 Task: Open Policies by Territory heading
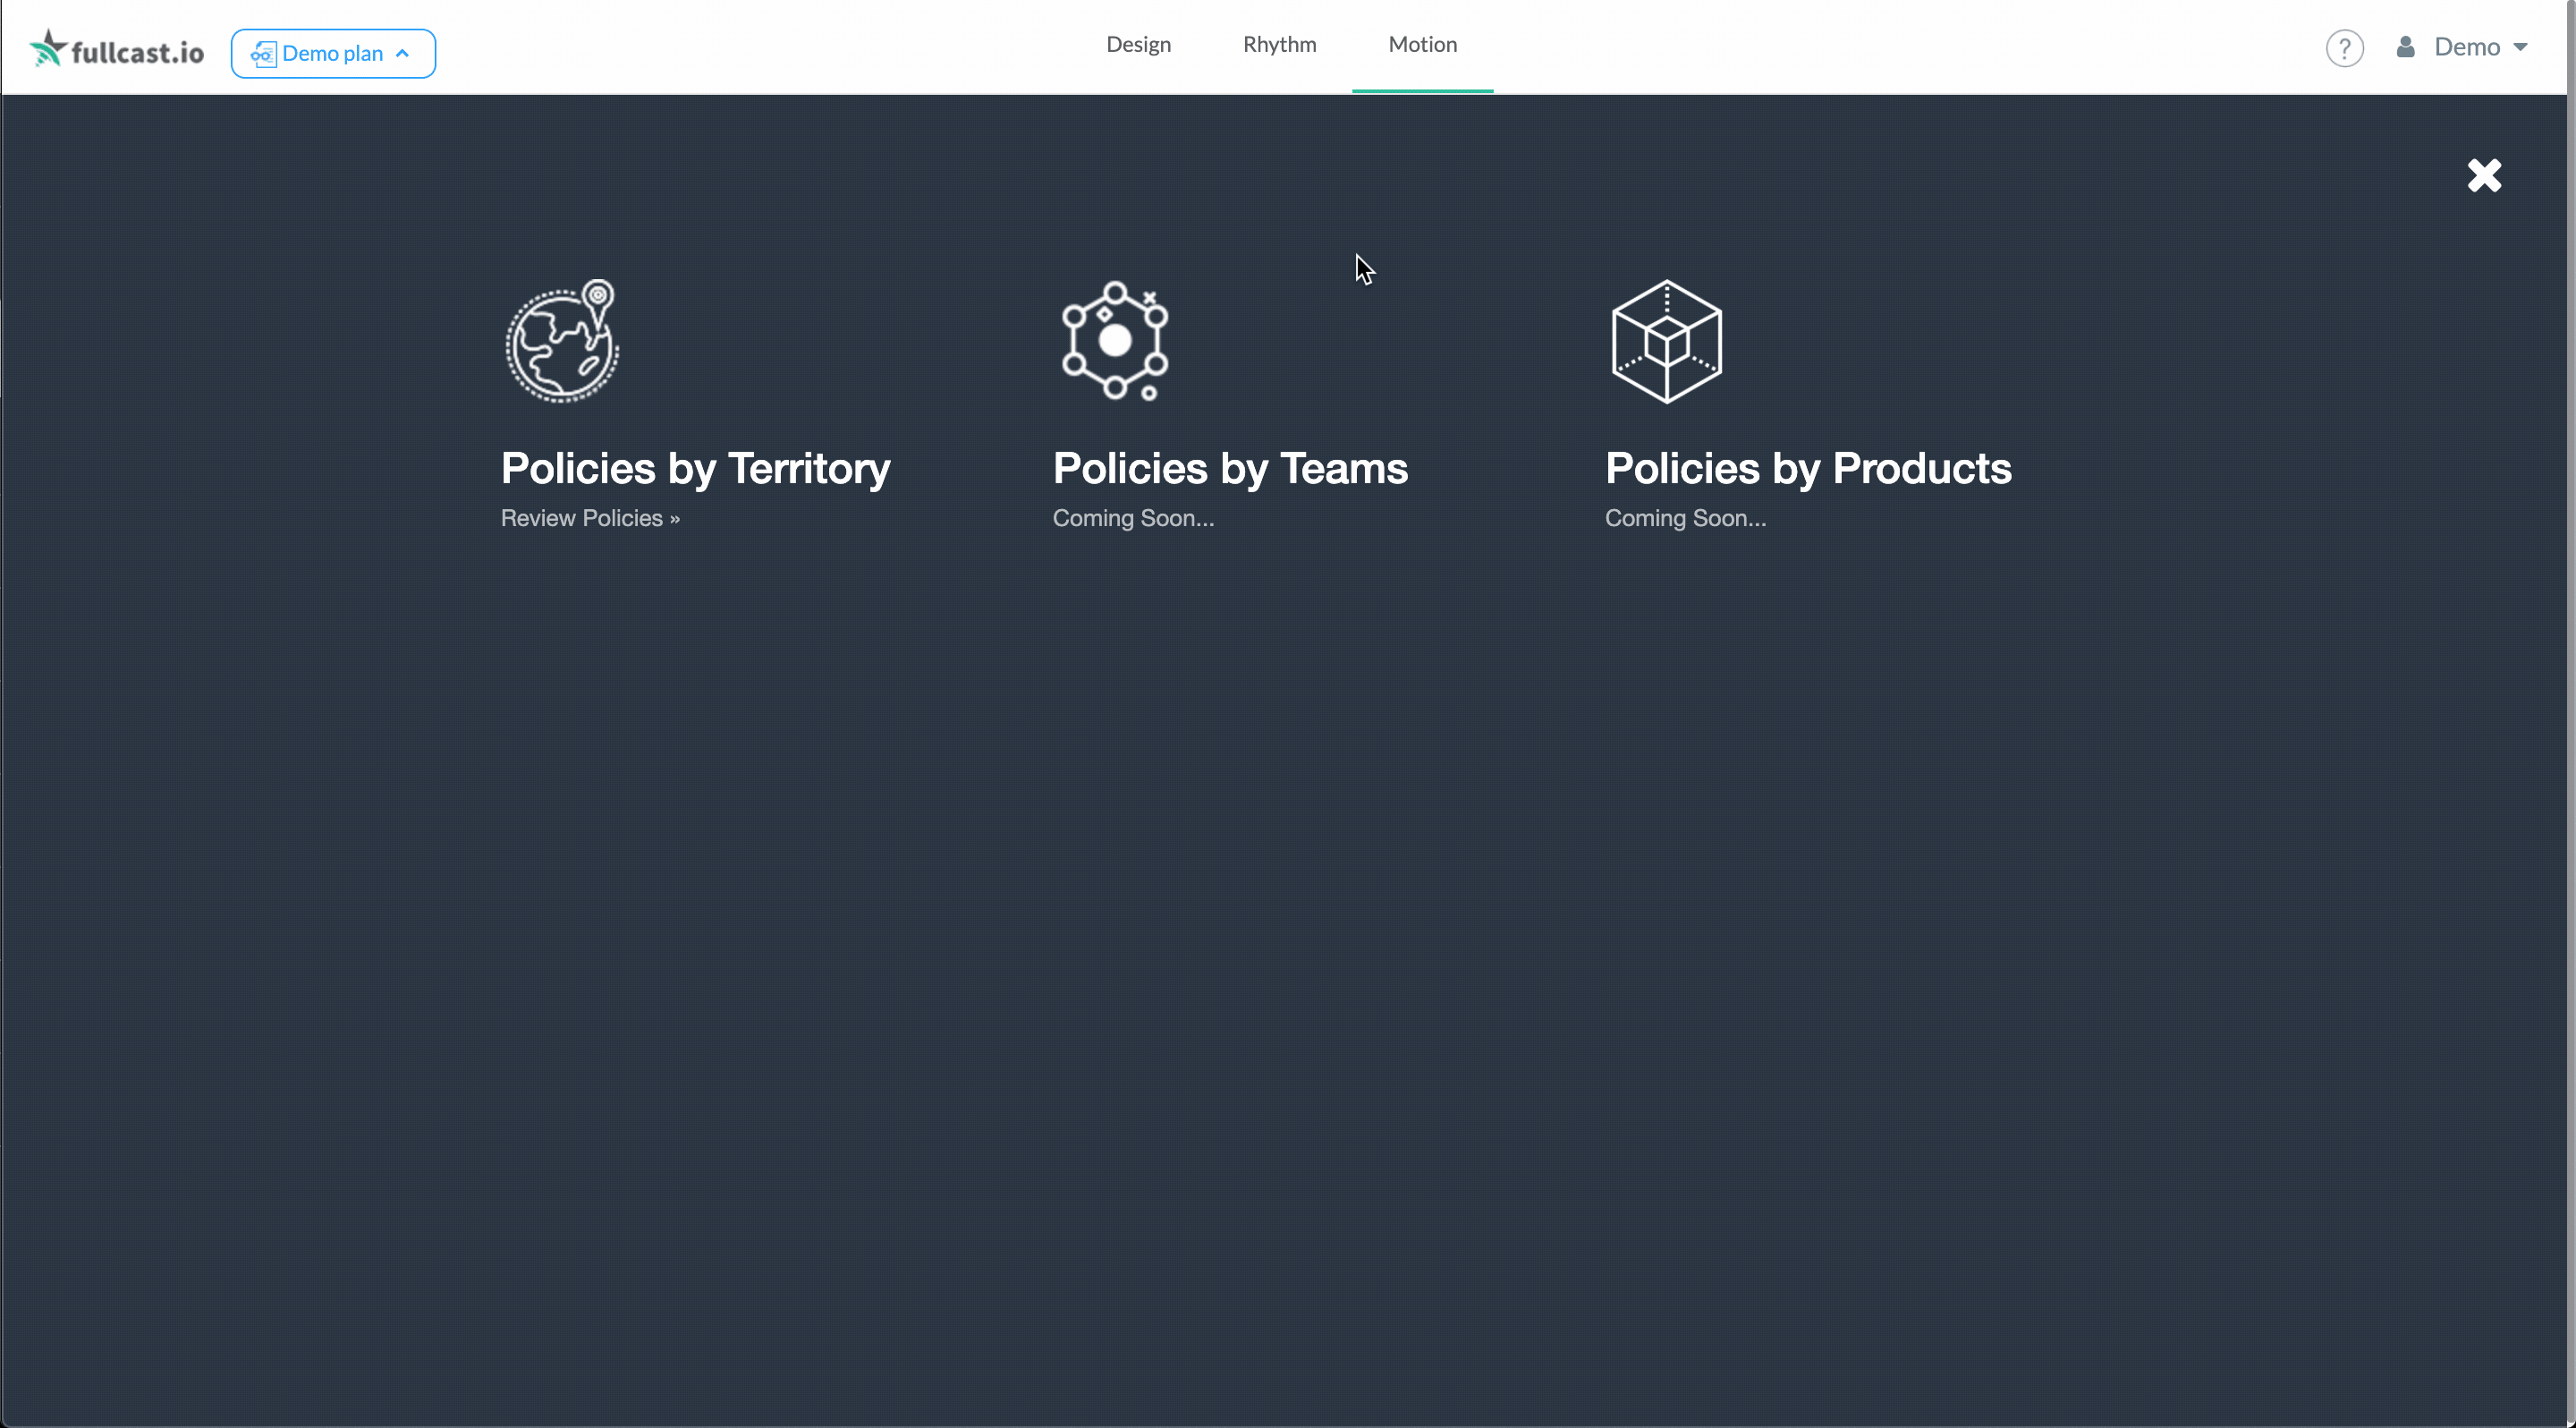[695, 469]
